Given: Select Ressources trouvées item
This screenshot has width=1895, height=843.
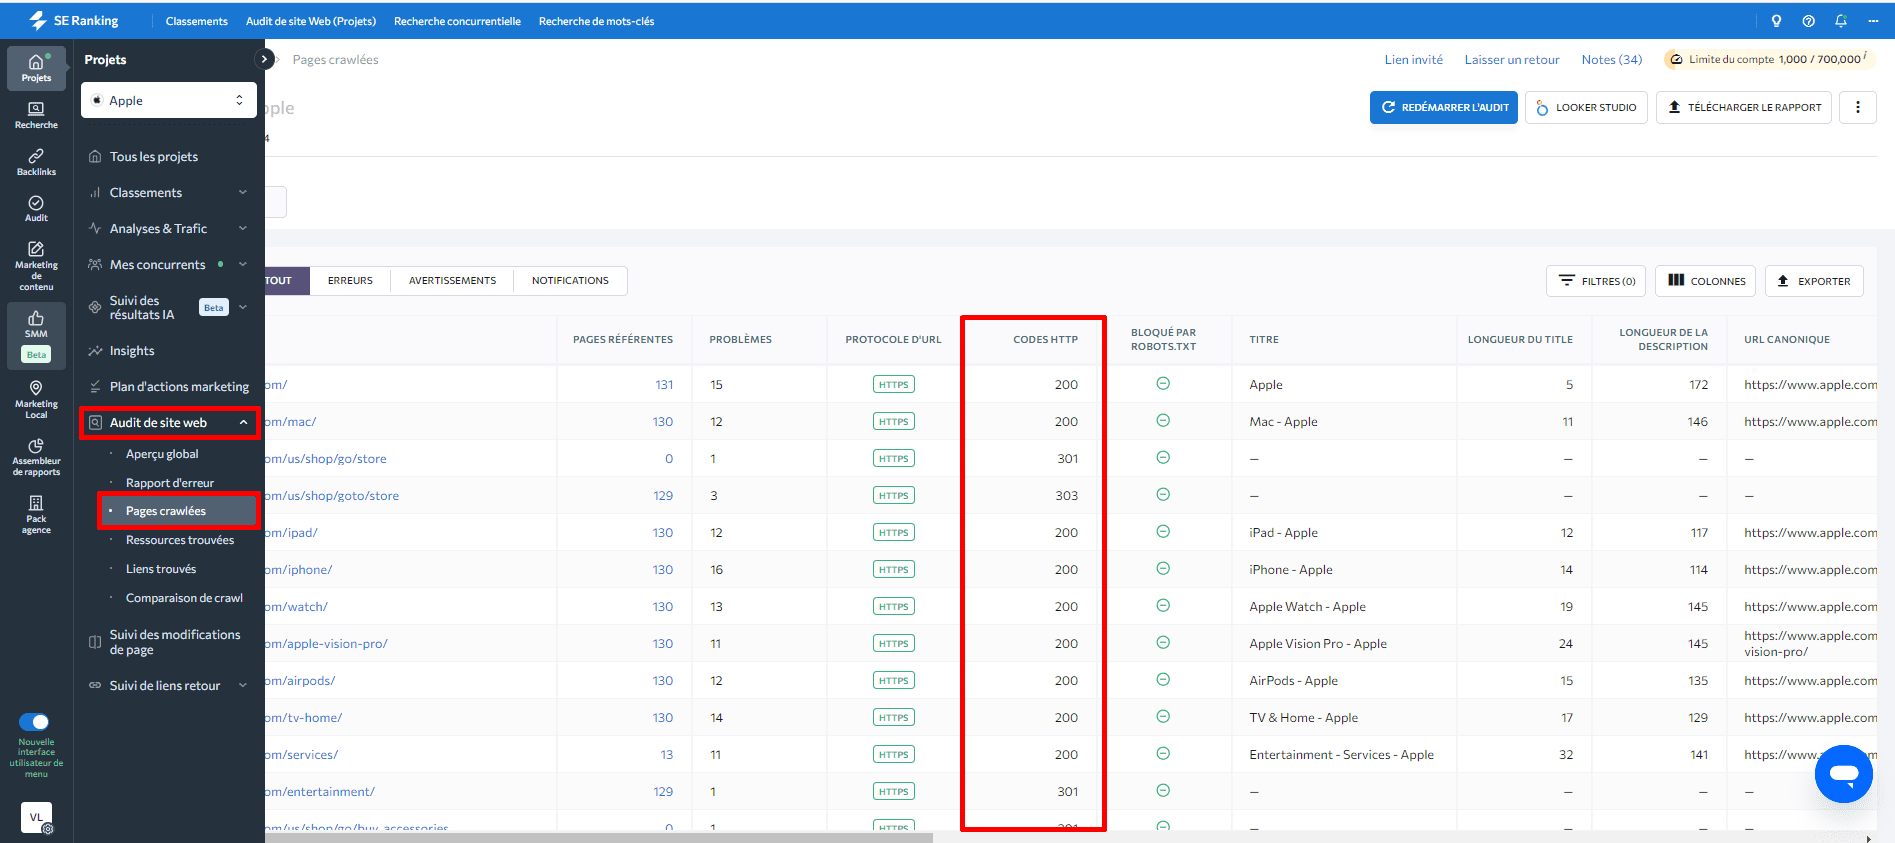Looking at the screenshot, I should (180, 540).
